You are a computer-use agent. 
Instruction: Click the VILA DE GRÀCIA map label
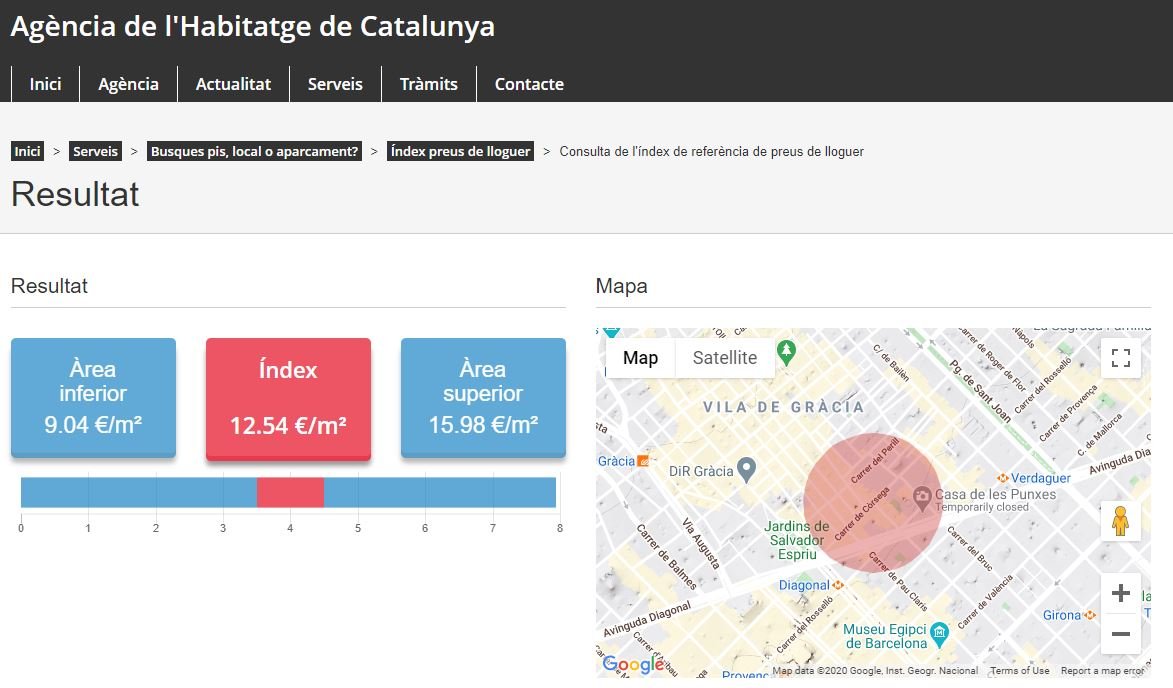click(783, 407)
